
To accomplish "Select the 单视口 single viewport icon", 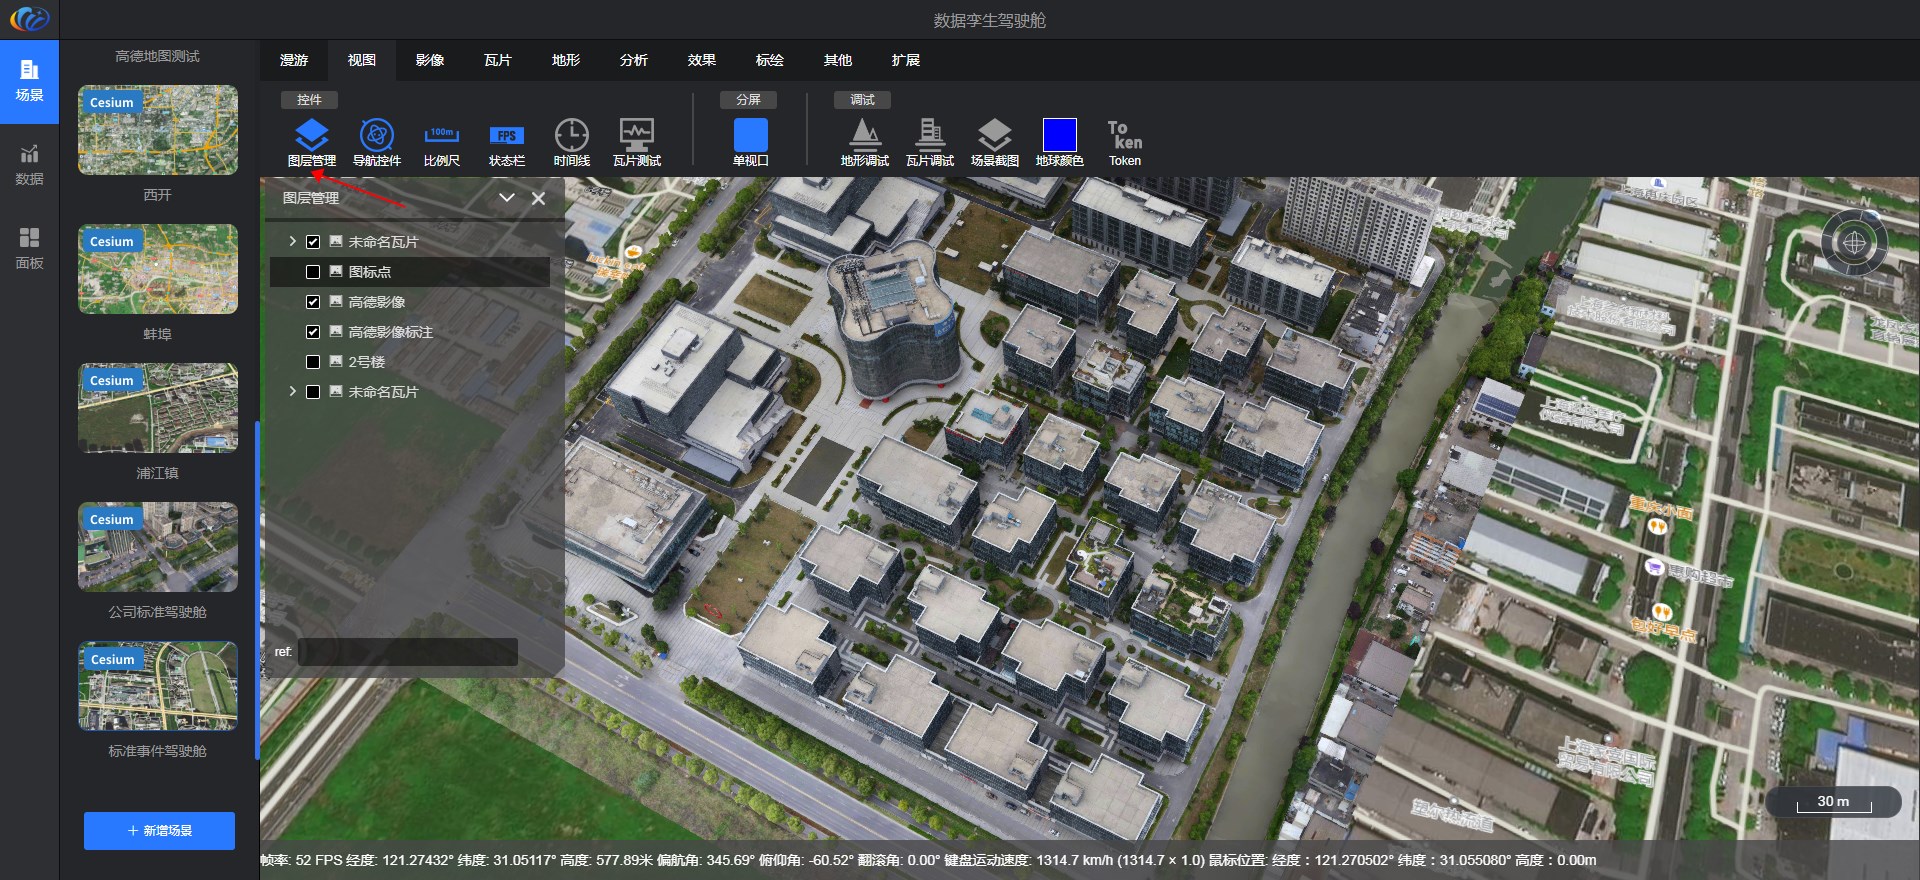I will click(750, 136).
